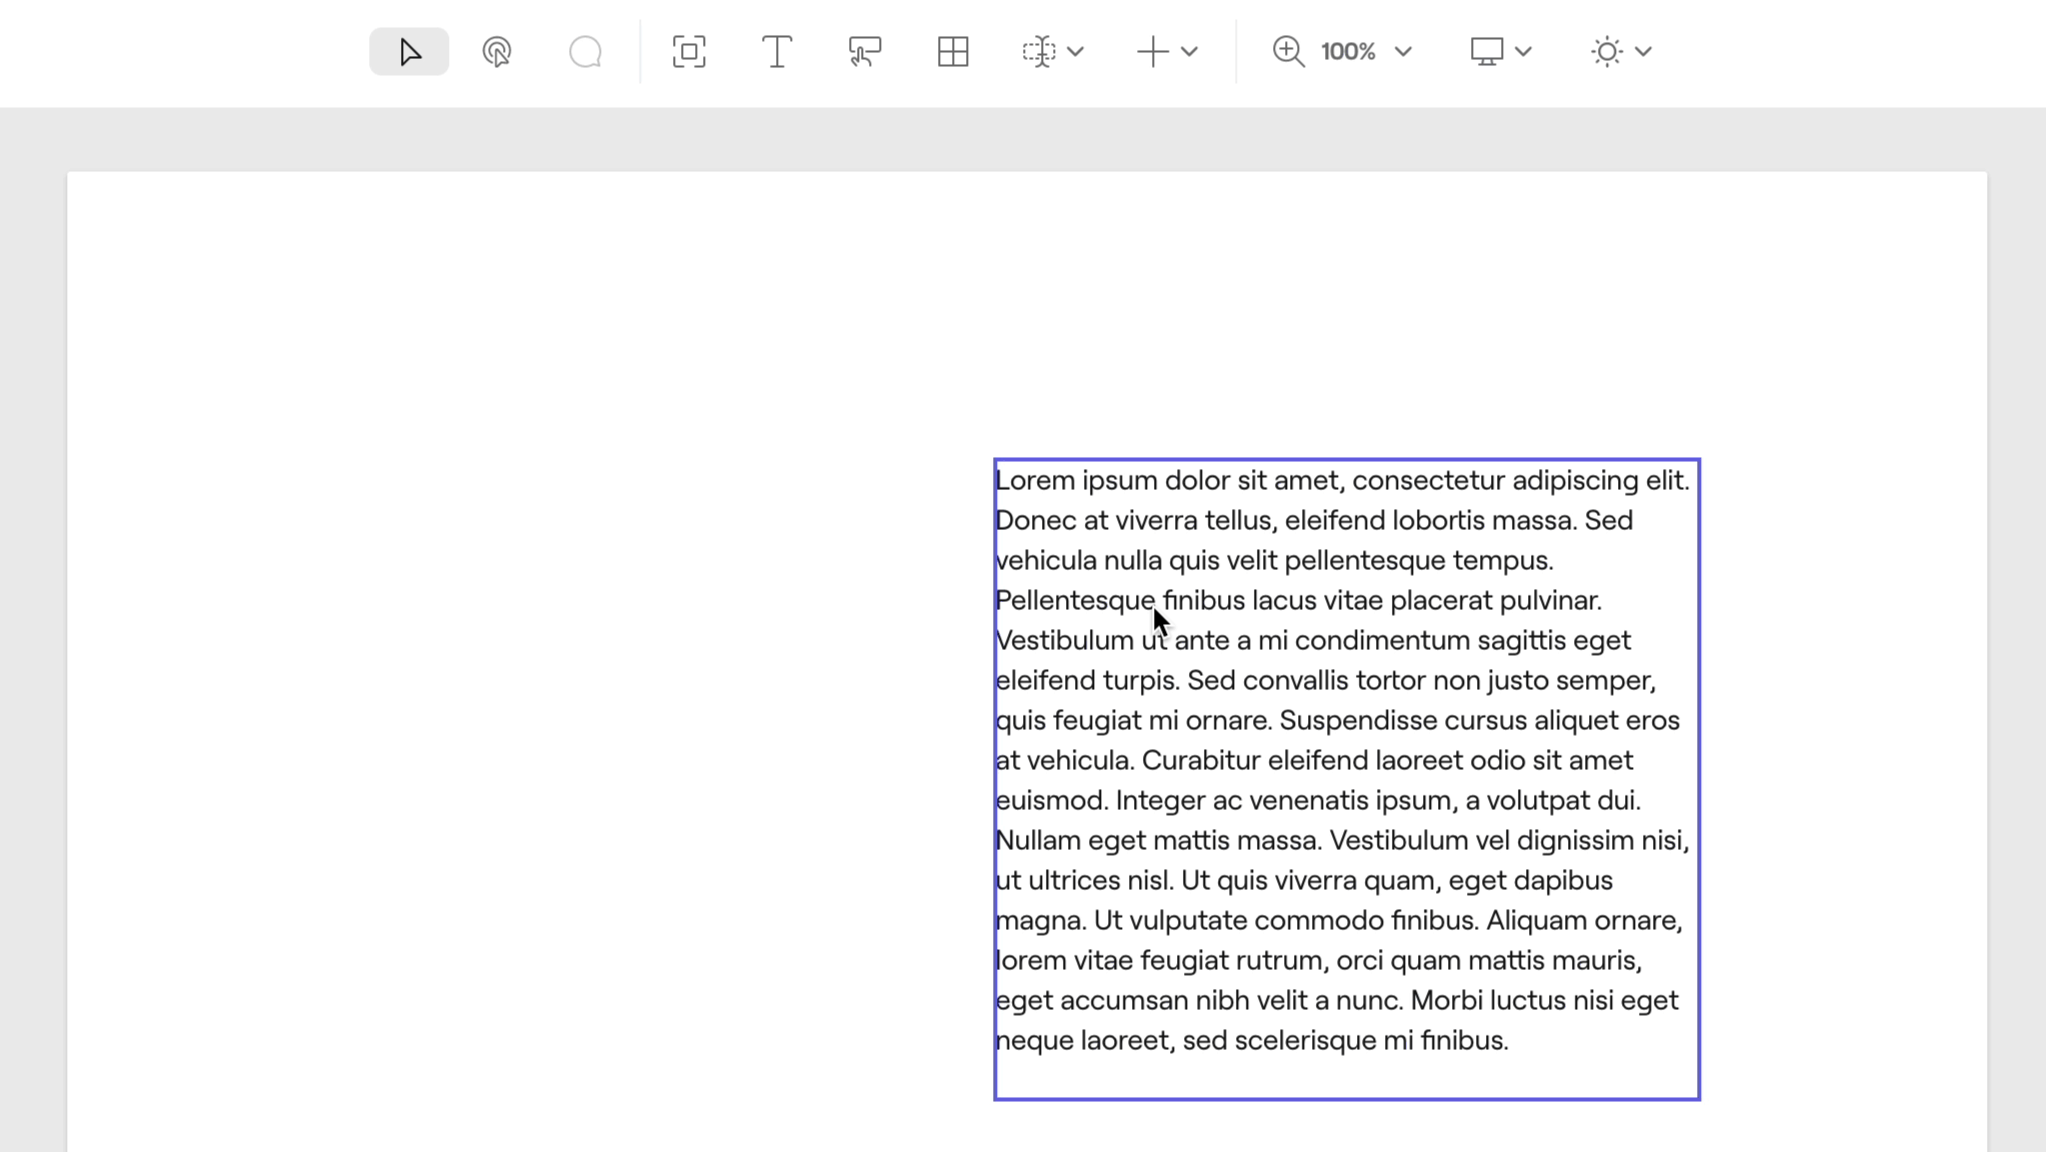Viewport: 2046px width, 1152px height.
Task: Expand the chevron beside monitor icon
Action: point(1523,52)
